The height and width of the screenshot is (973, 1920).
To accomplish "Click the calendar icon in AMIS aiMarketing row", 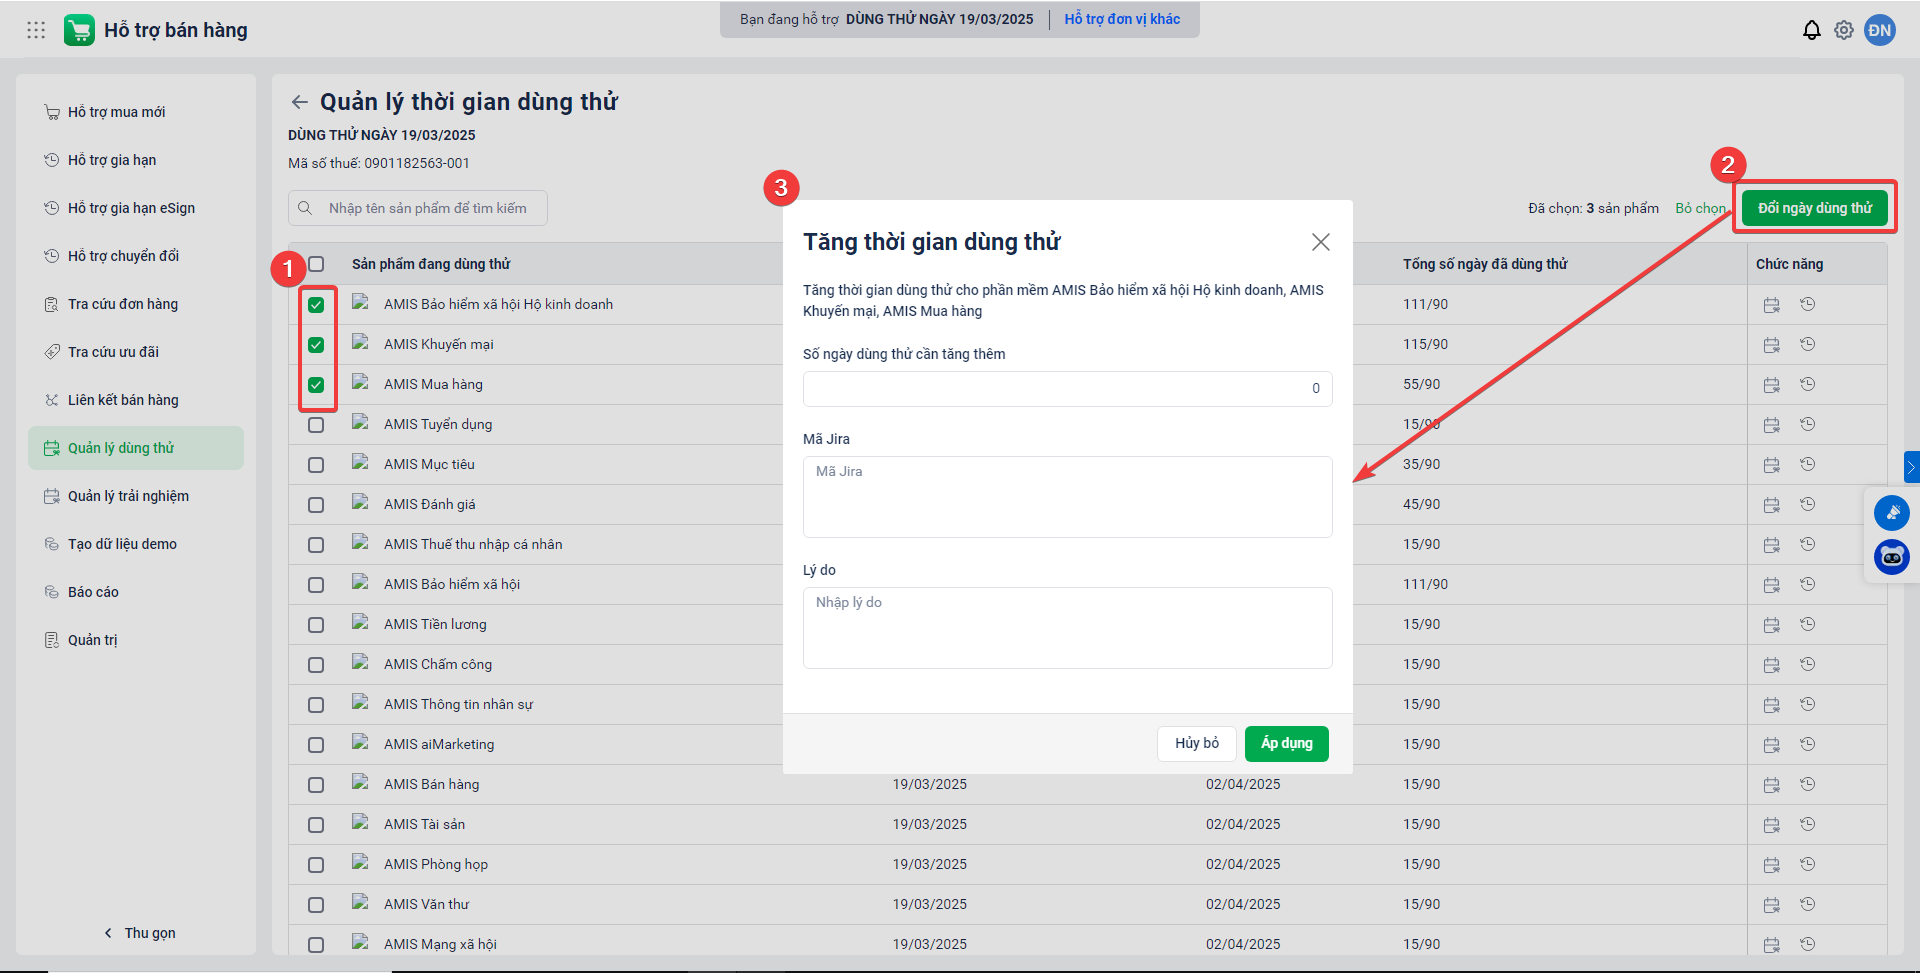I will click(x=1771, y=745).
